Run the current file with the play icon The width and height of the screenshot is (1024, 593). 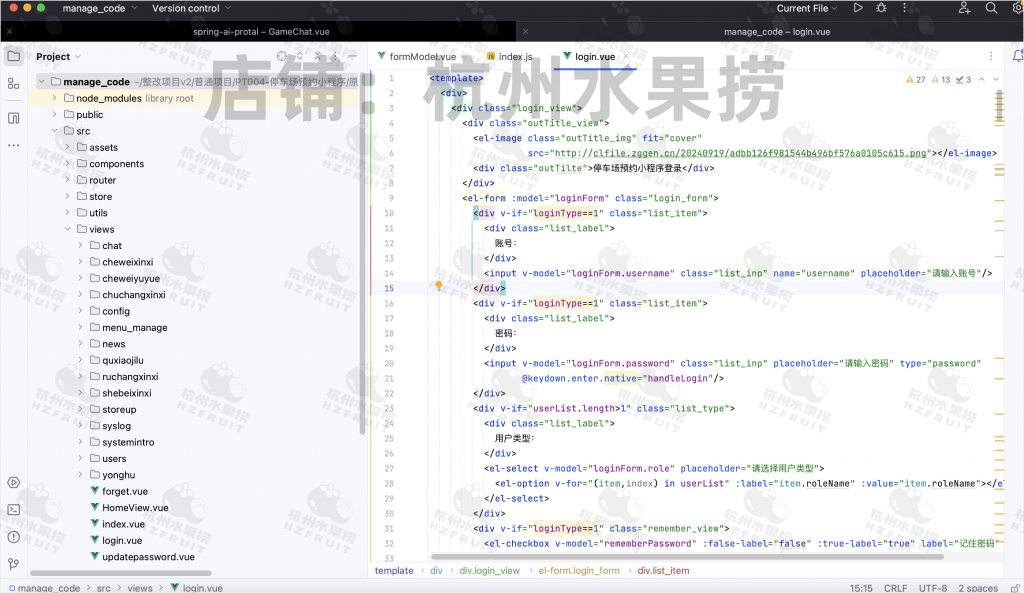[858, 8]
